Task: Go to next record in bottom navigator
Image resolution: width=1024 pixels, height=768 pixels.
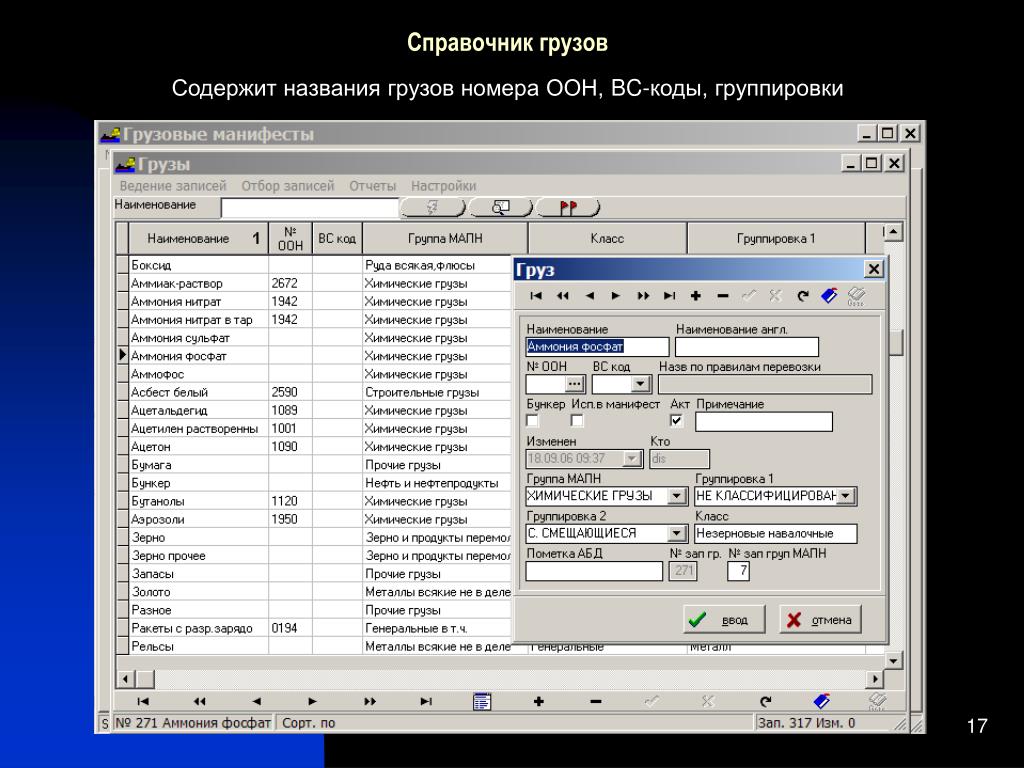Action: click(x=312, y=701)
